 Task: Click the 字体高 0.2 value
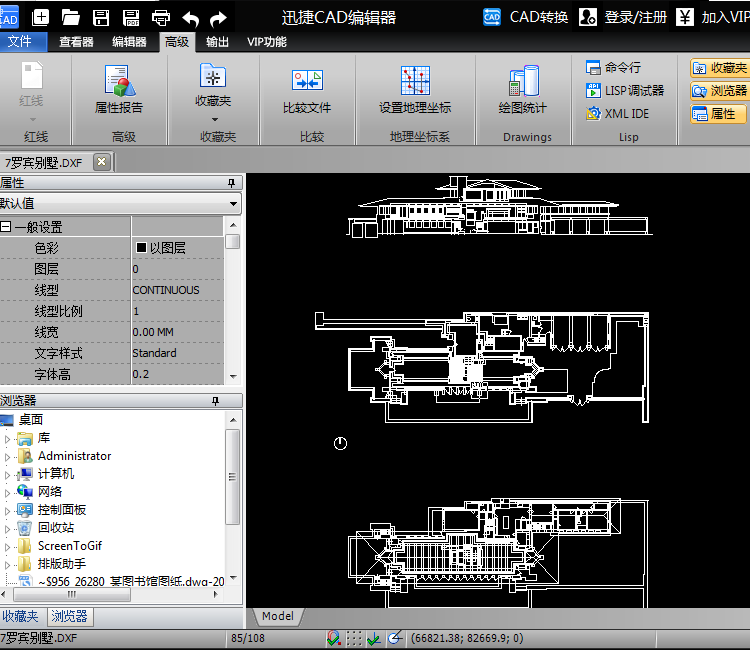tap(177, 374)
